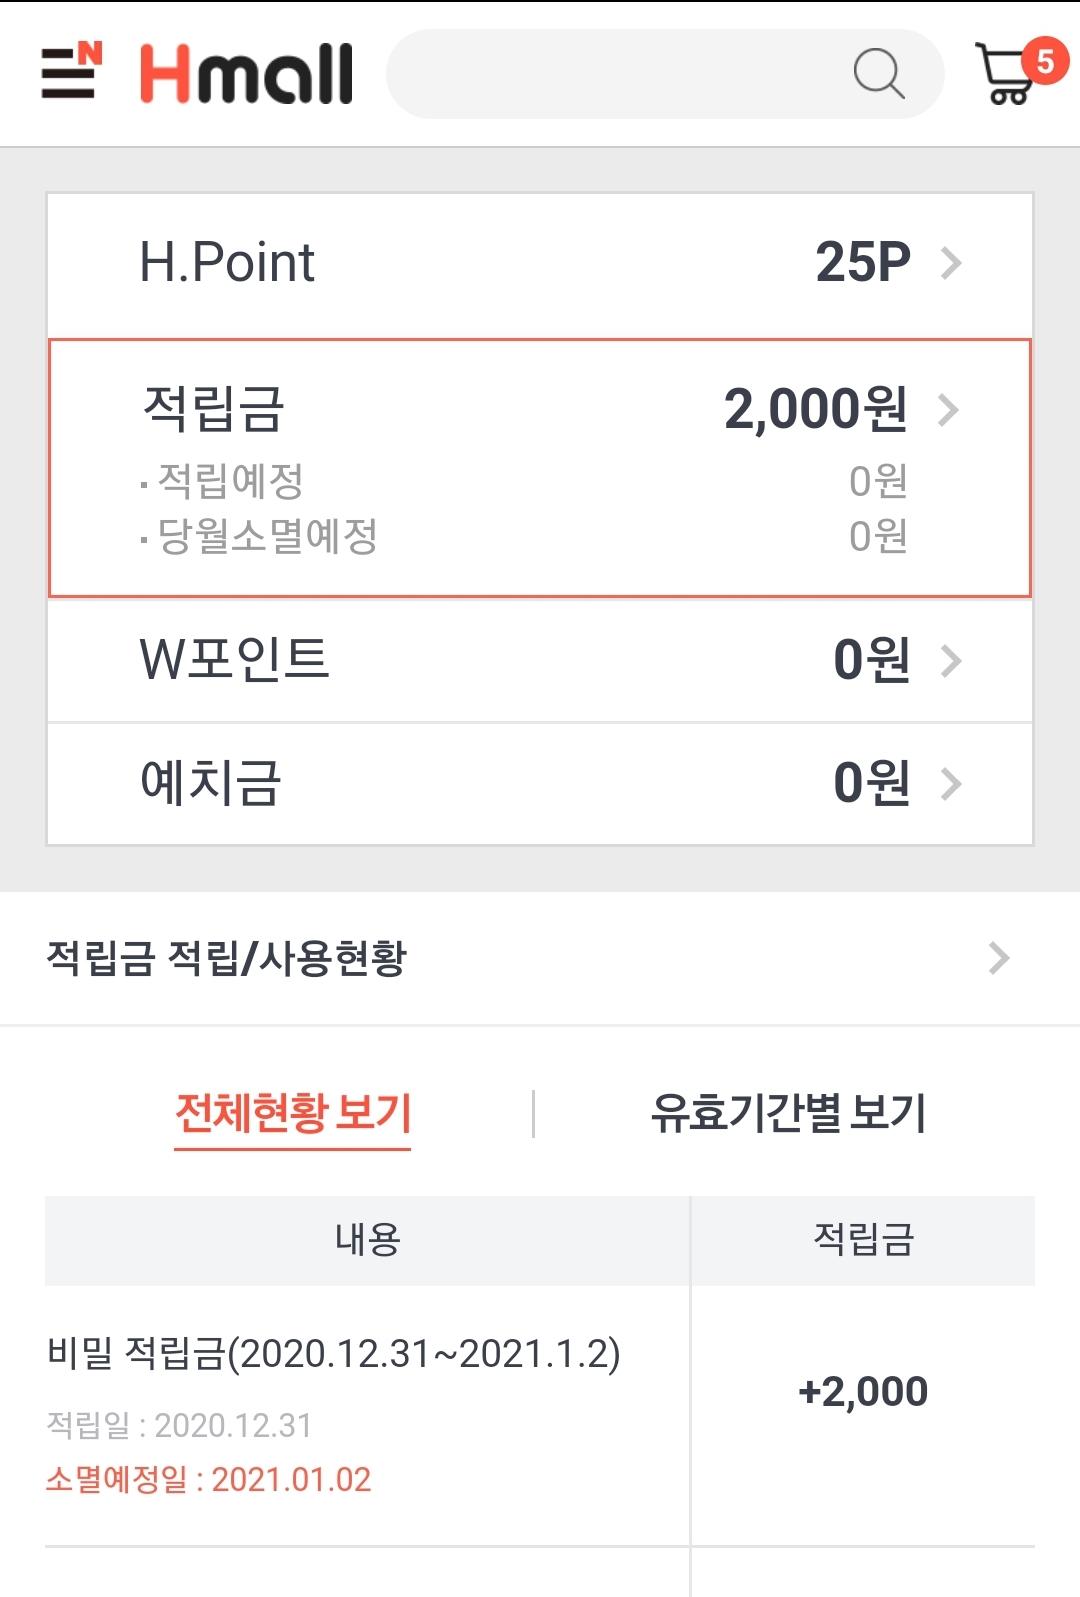Tap the 예치금 row label
The image size is (1080, 1597).
click(210, 783)
